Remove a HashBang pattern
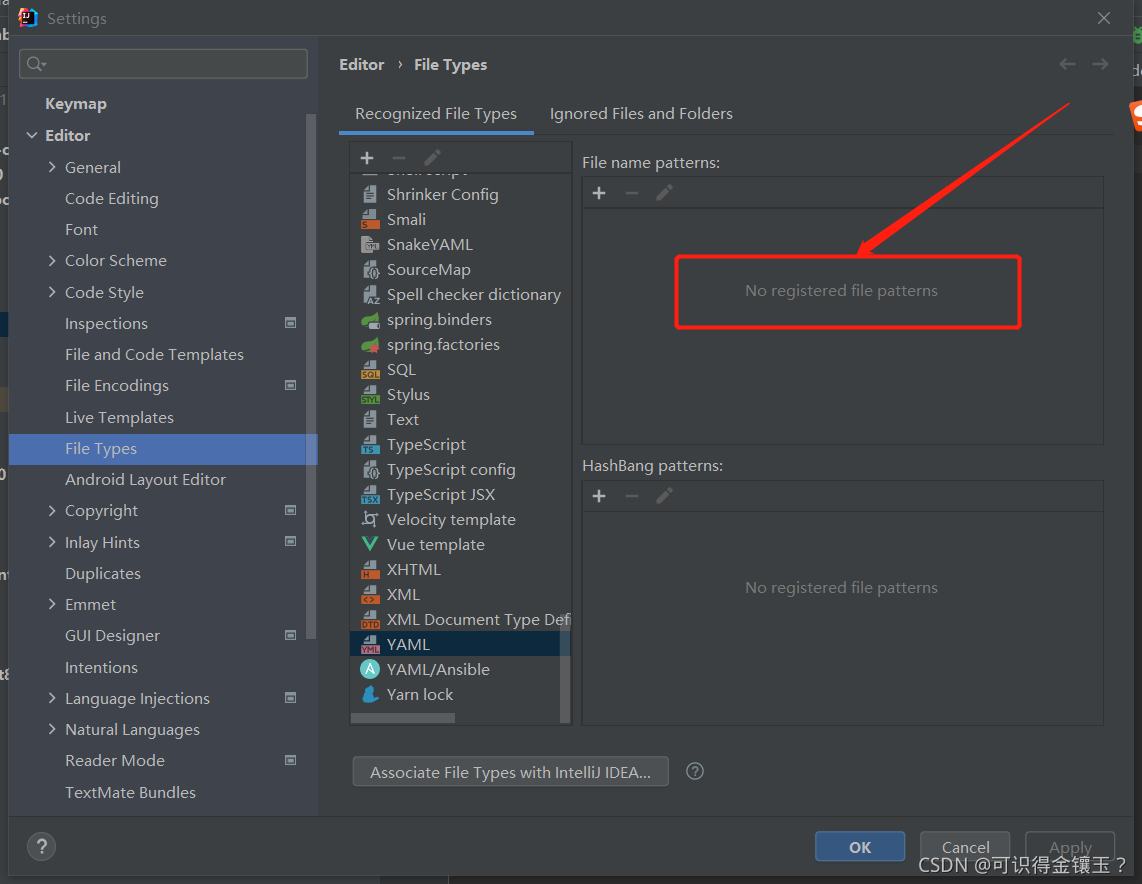The height and width of the screenshot is (884, 1142). pyautogui.click(x=631, y=496)
